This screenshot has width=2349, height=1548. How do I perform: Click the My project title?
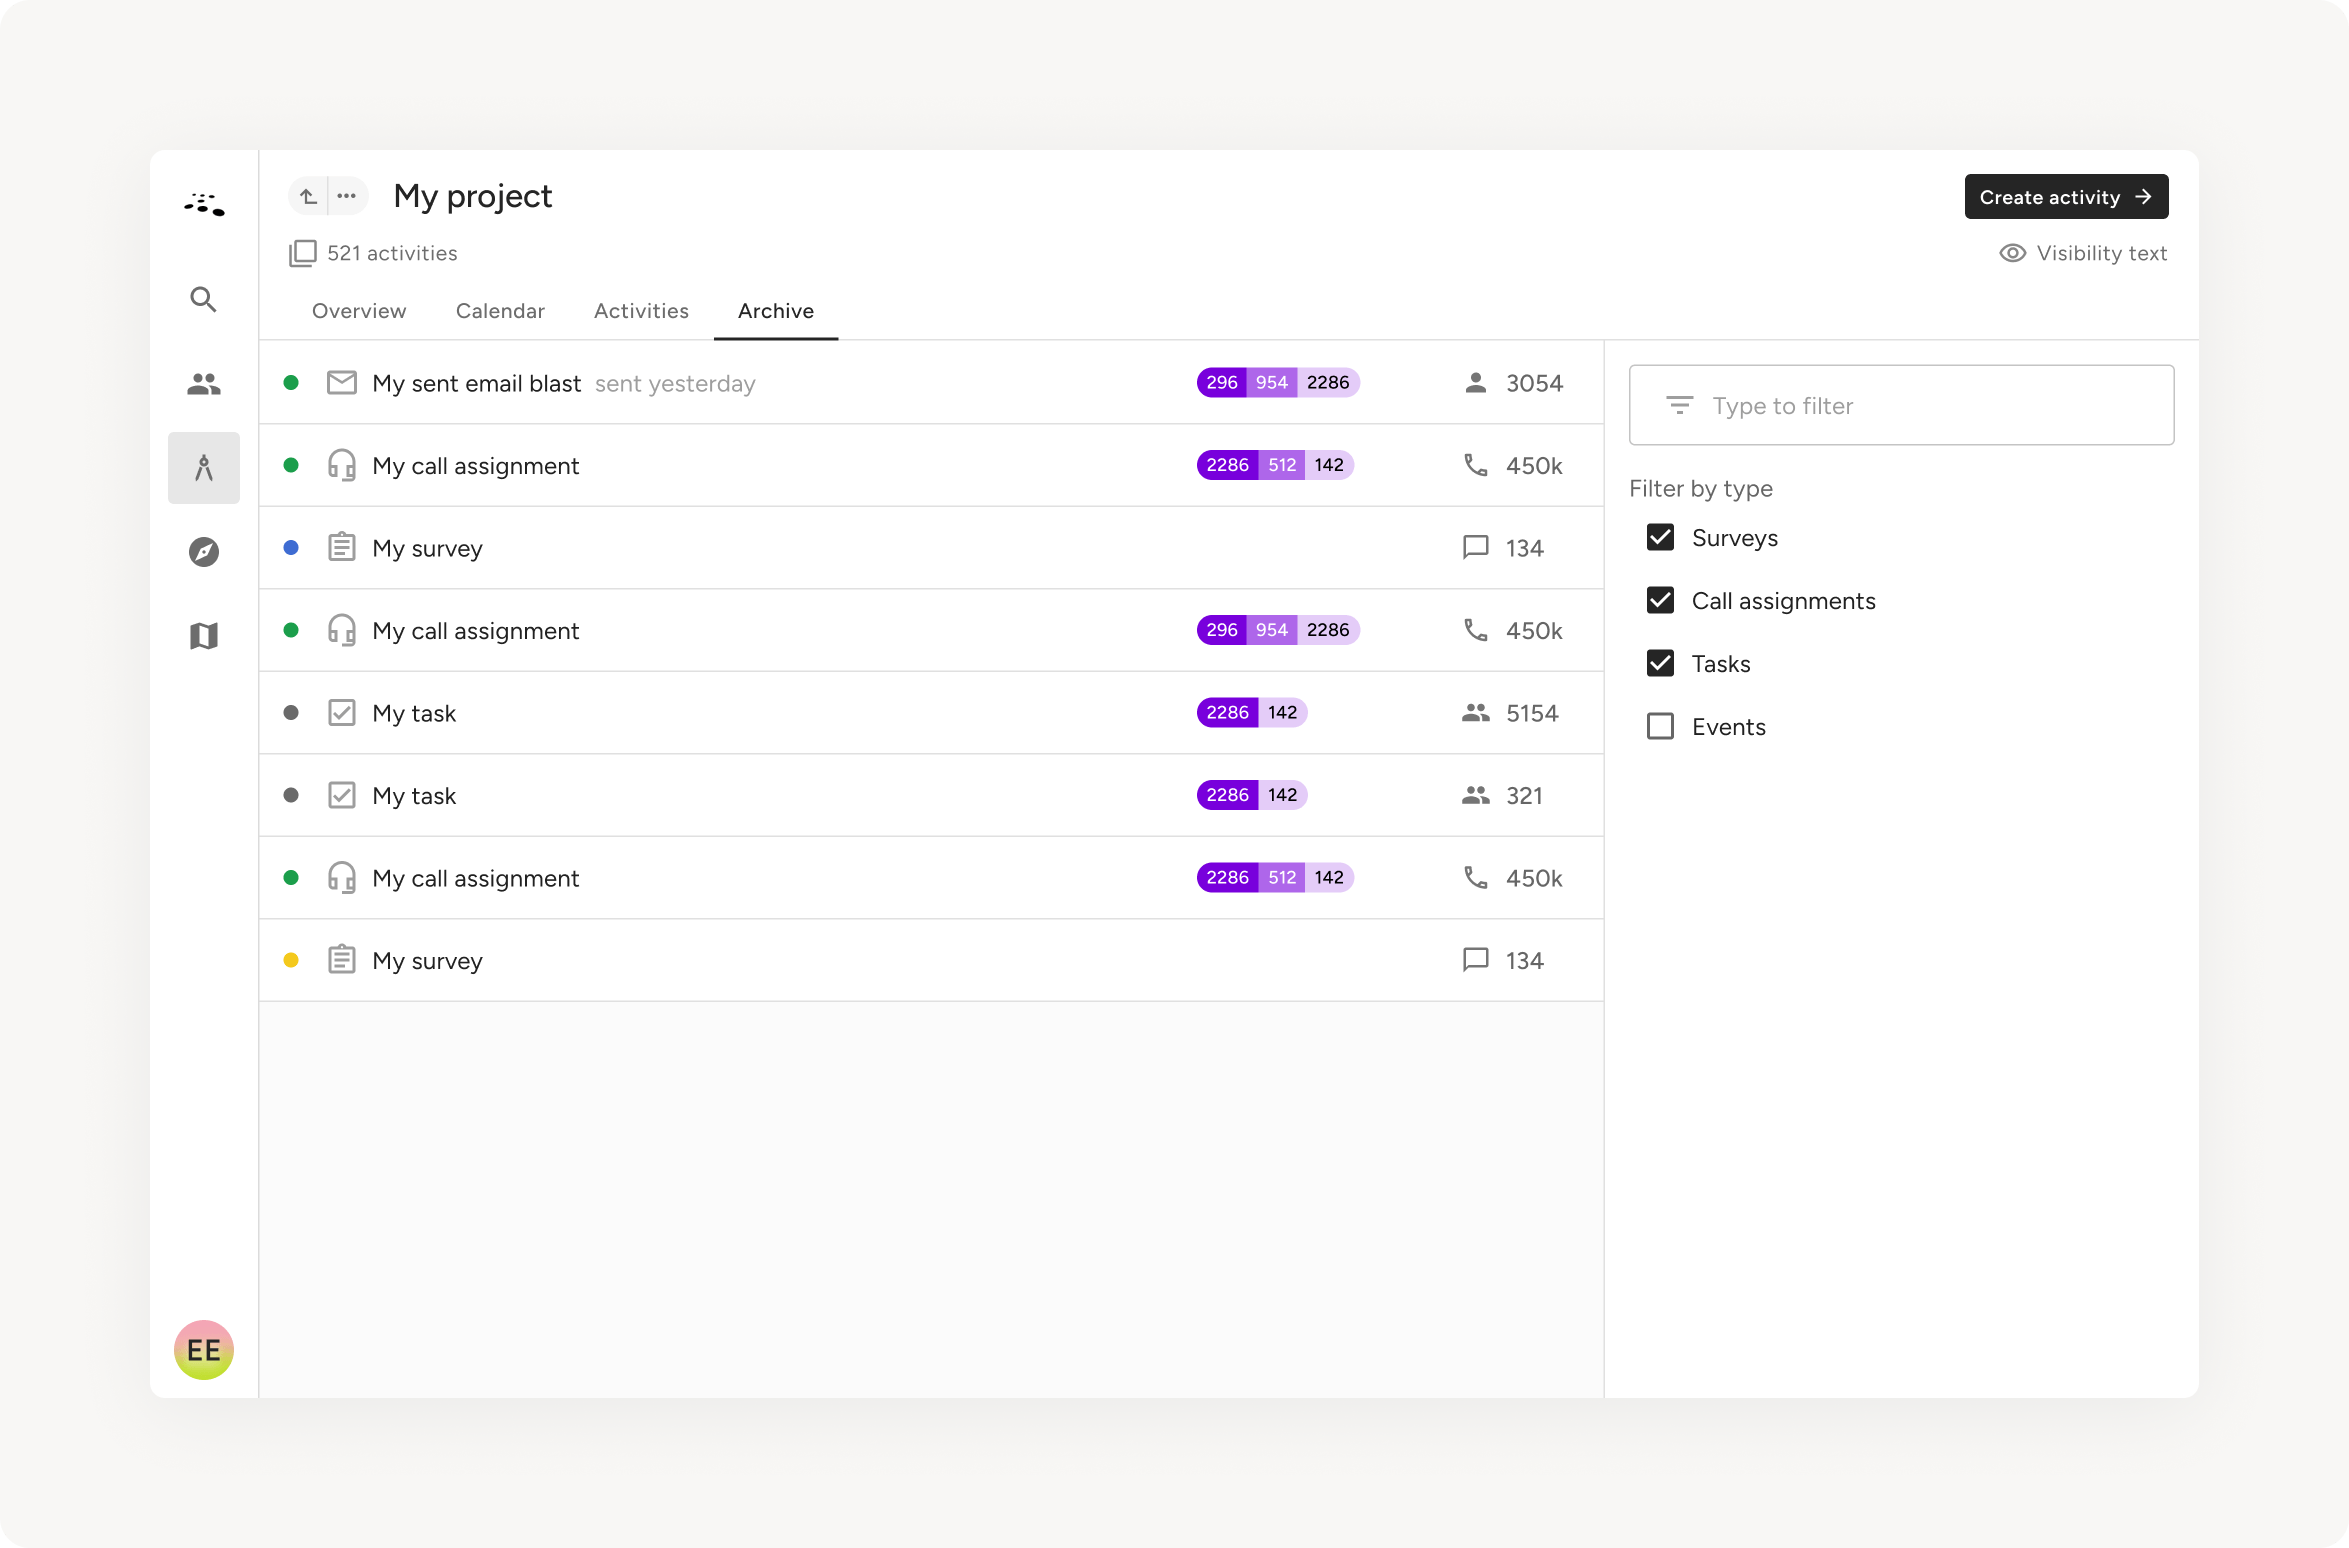tap(472, 197)
